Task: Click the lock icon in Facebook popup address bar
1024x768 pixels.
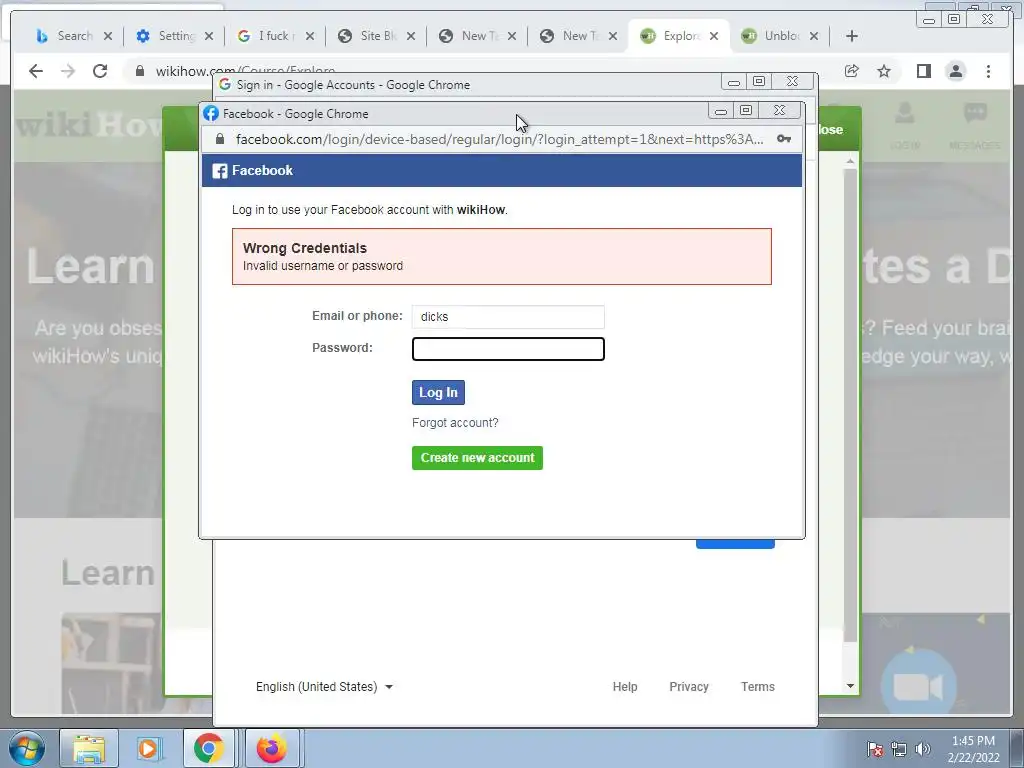Action: click(x=220, y=139)
